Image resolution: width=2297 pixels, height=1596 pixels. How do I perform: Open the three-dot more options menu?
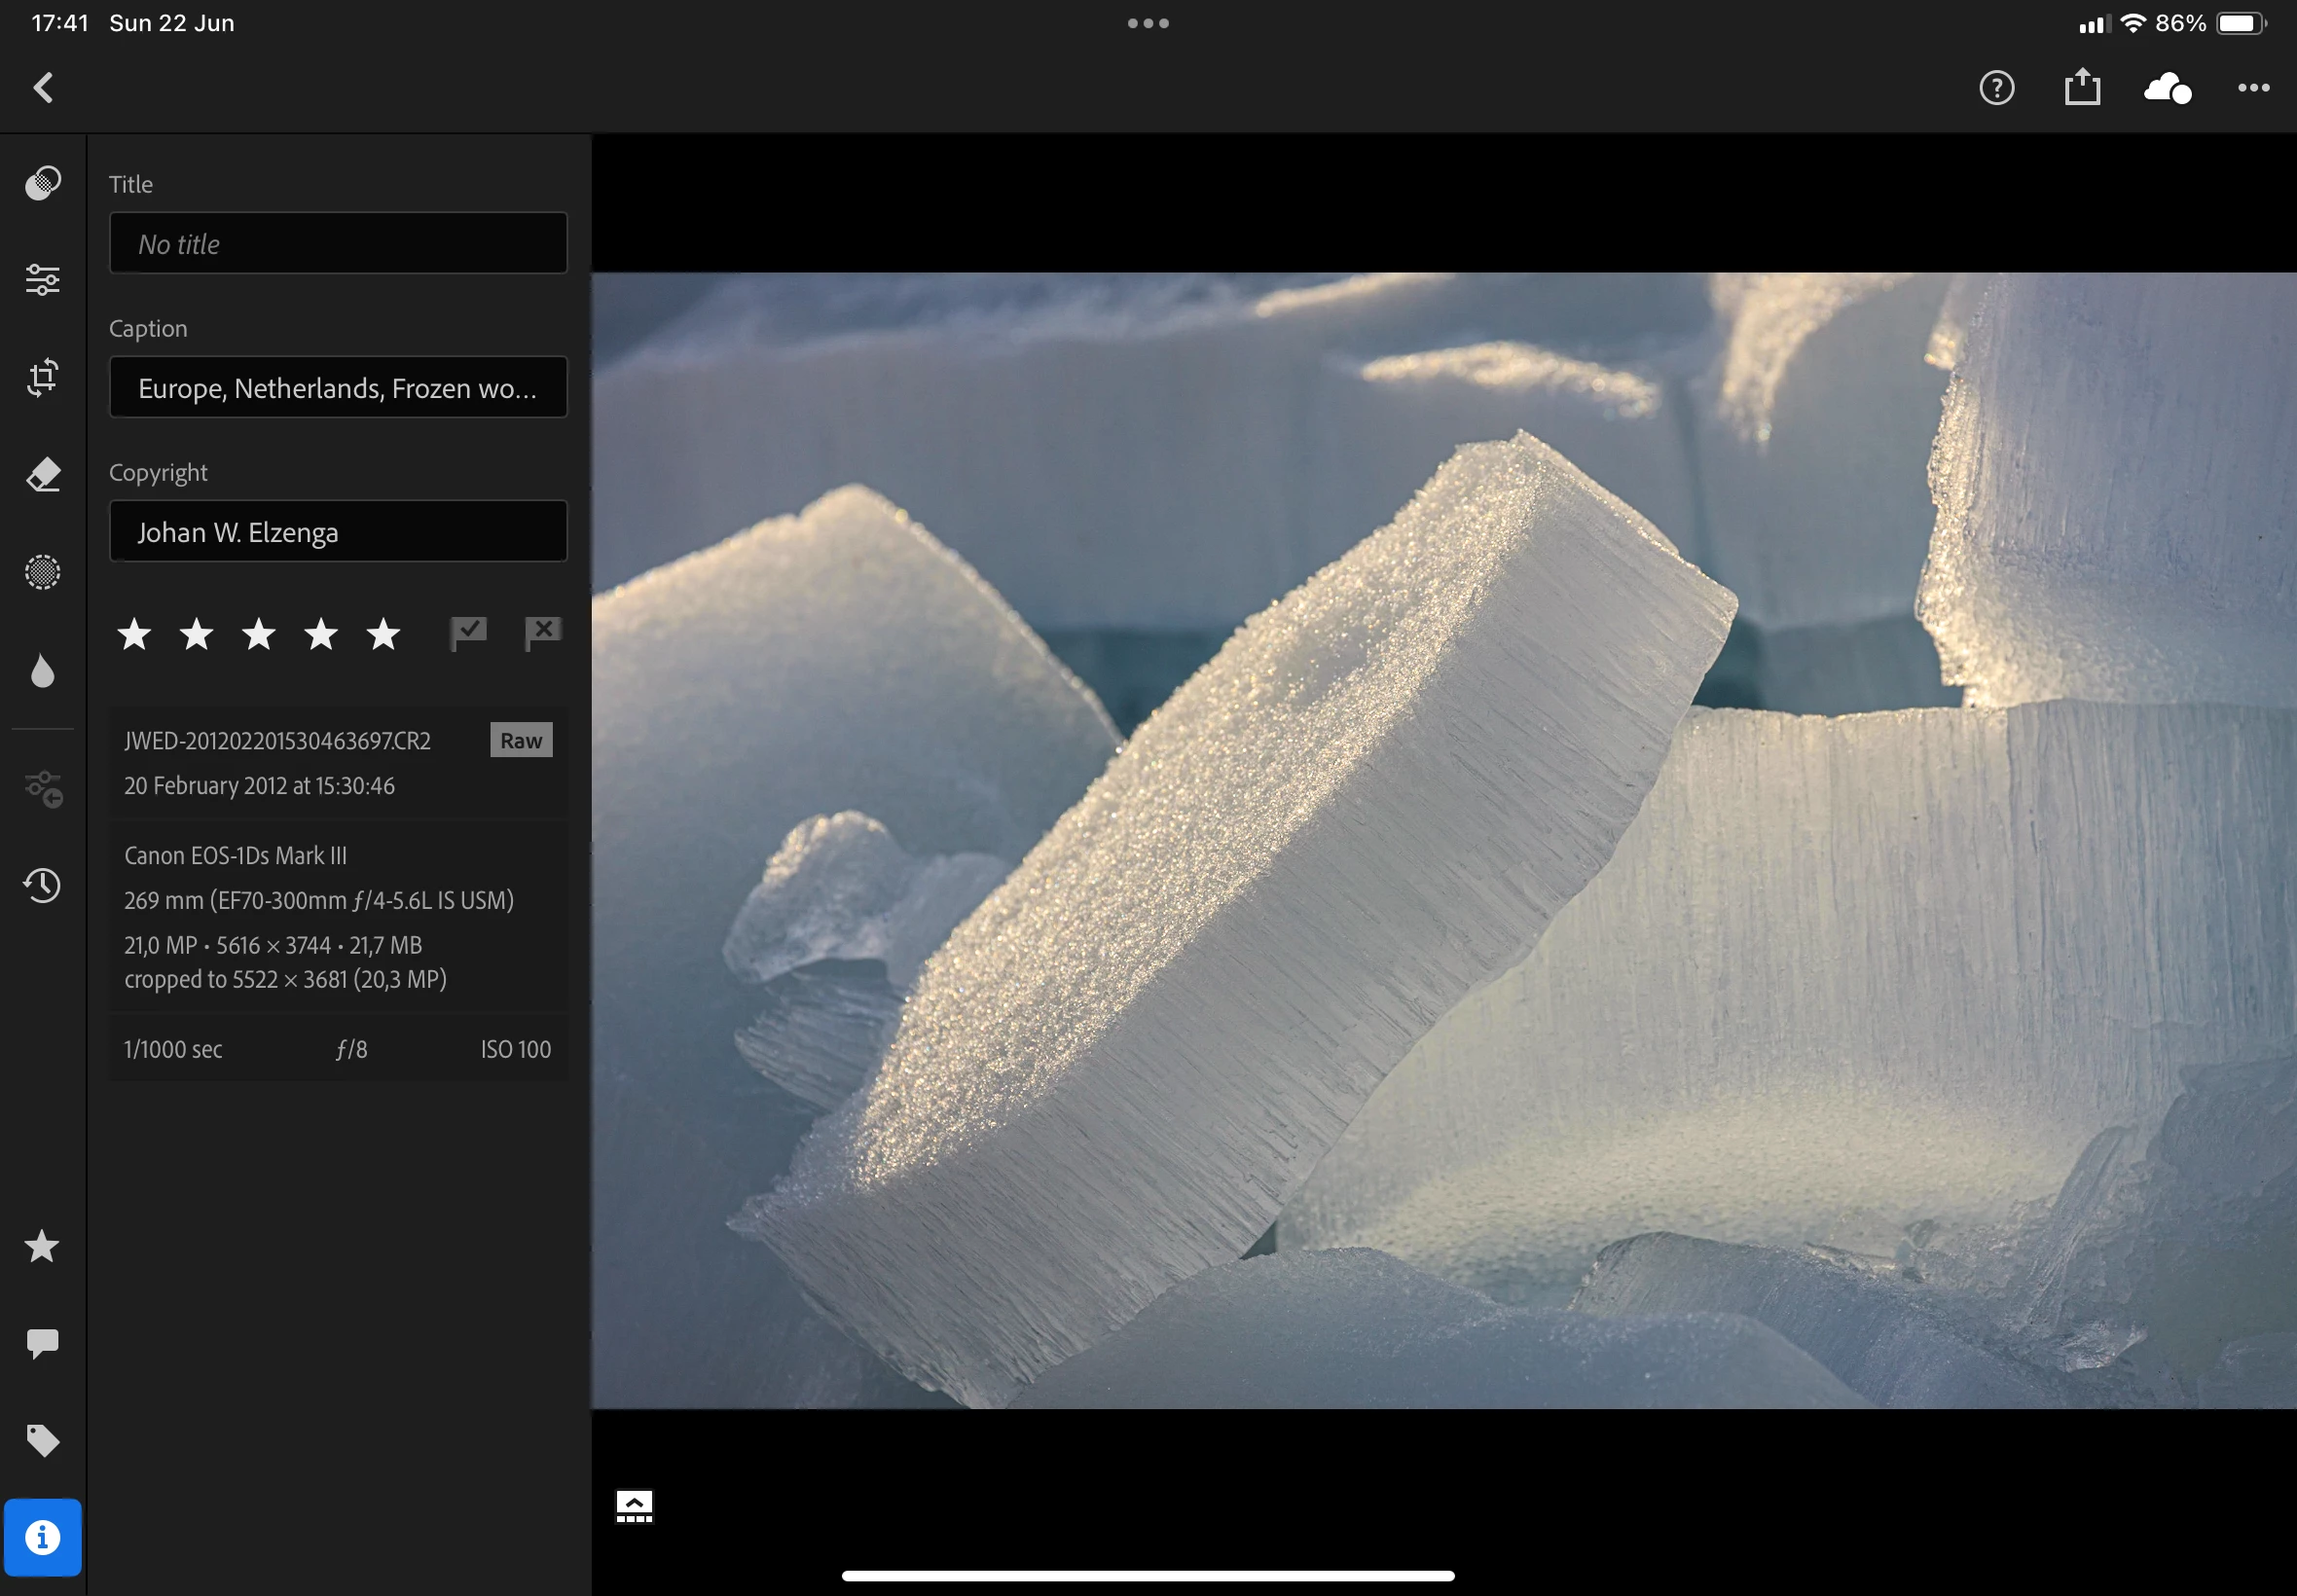(2253, 88)
